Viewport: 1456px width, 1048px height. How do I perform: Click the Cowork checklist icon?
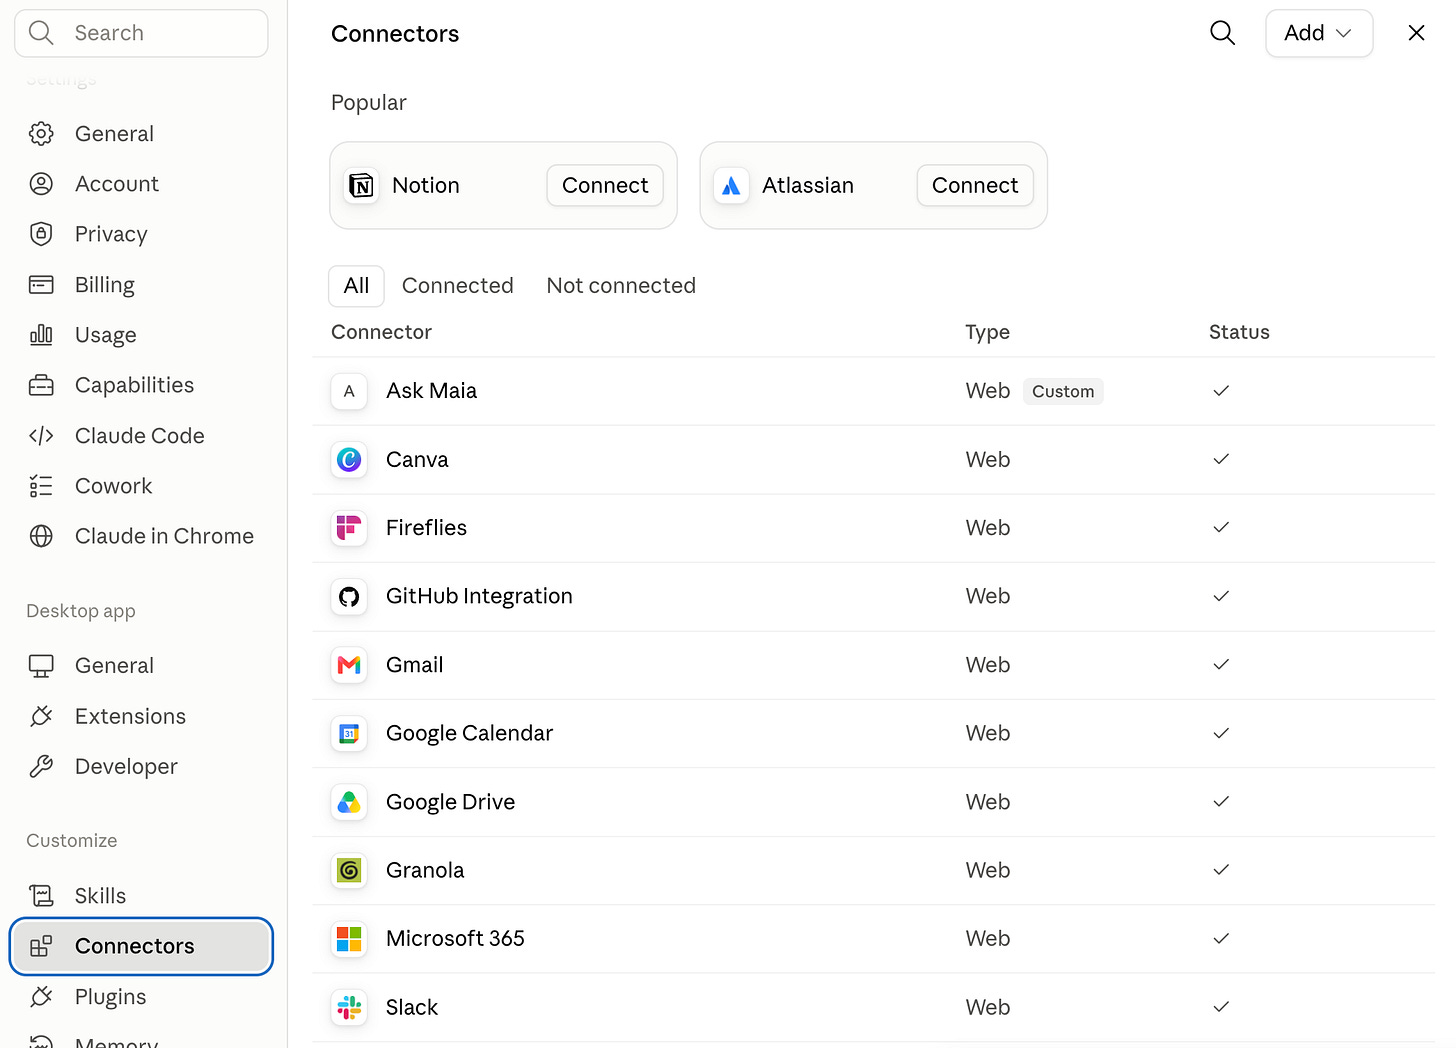click(x=41, y=486)
